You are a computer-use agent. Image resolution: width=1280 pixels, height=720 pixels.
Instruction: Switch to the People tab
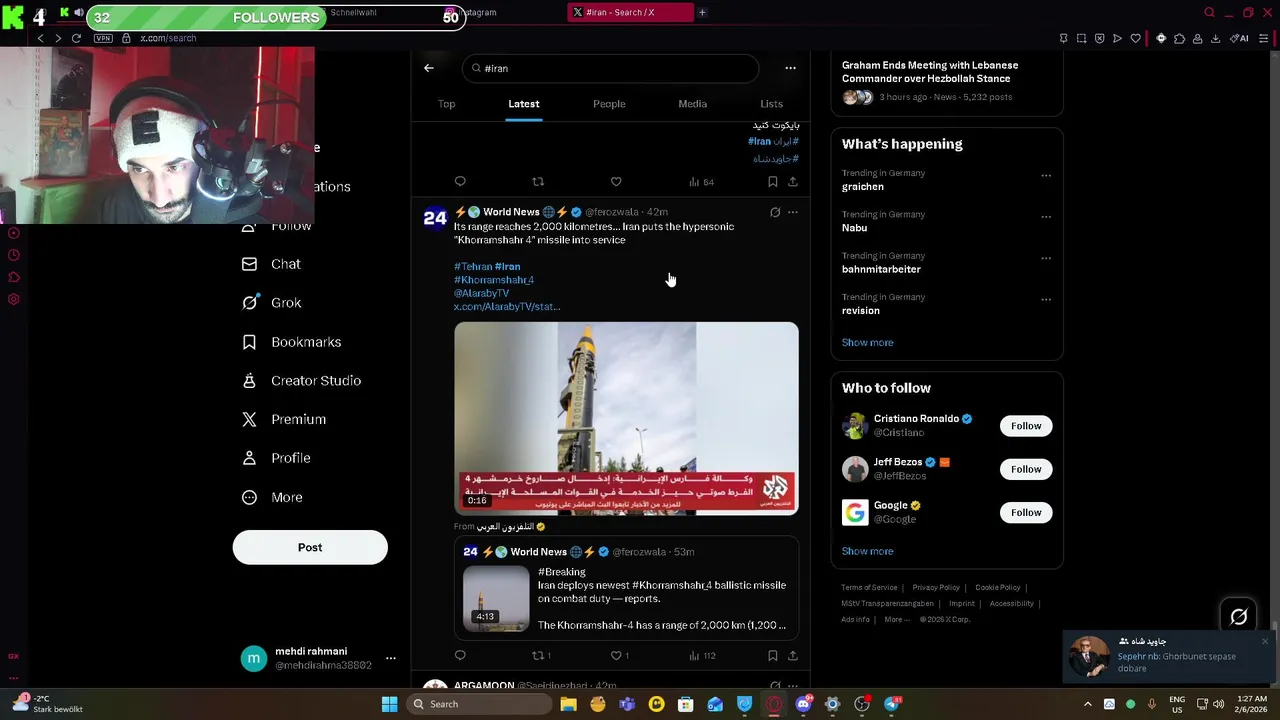click(x=609, y=104)
